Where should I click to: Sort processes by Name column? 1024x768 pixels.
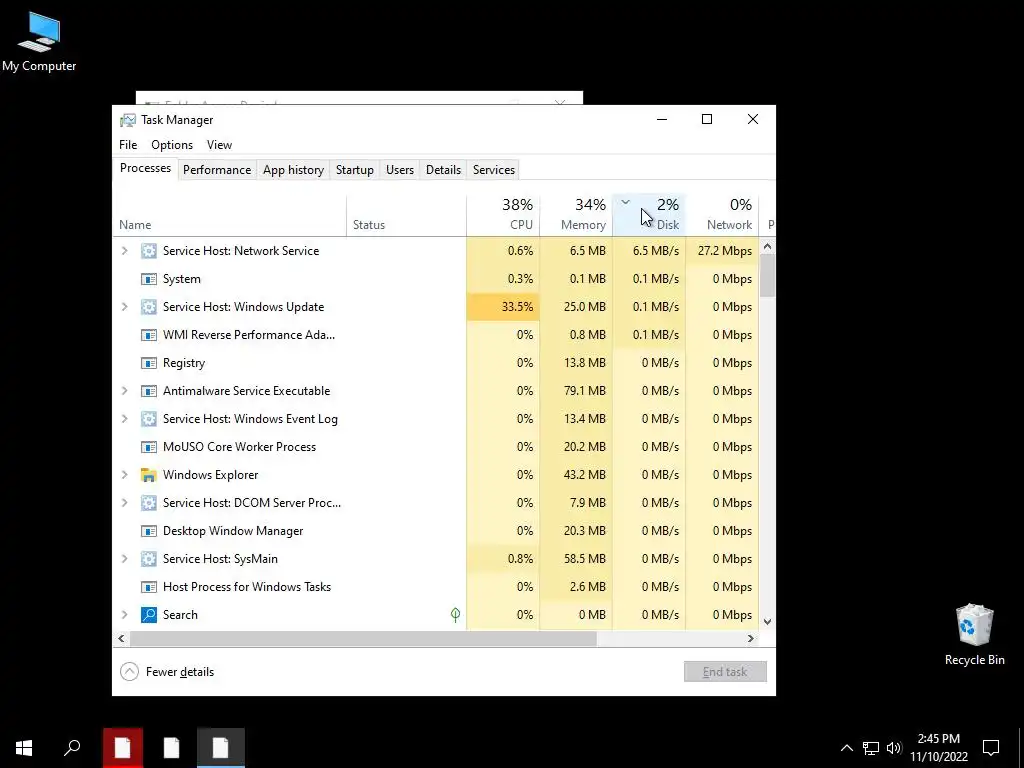(x=229, y=215)
